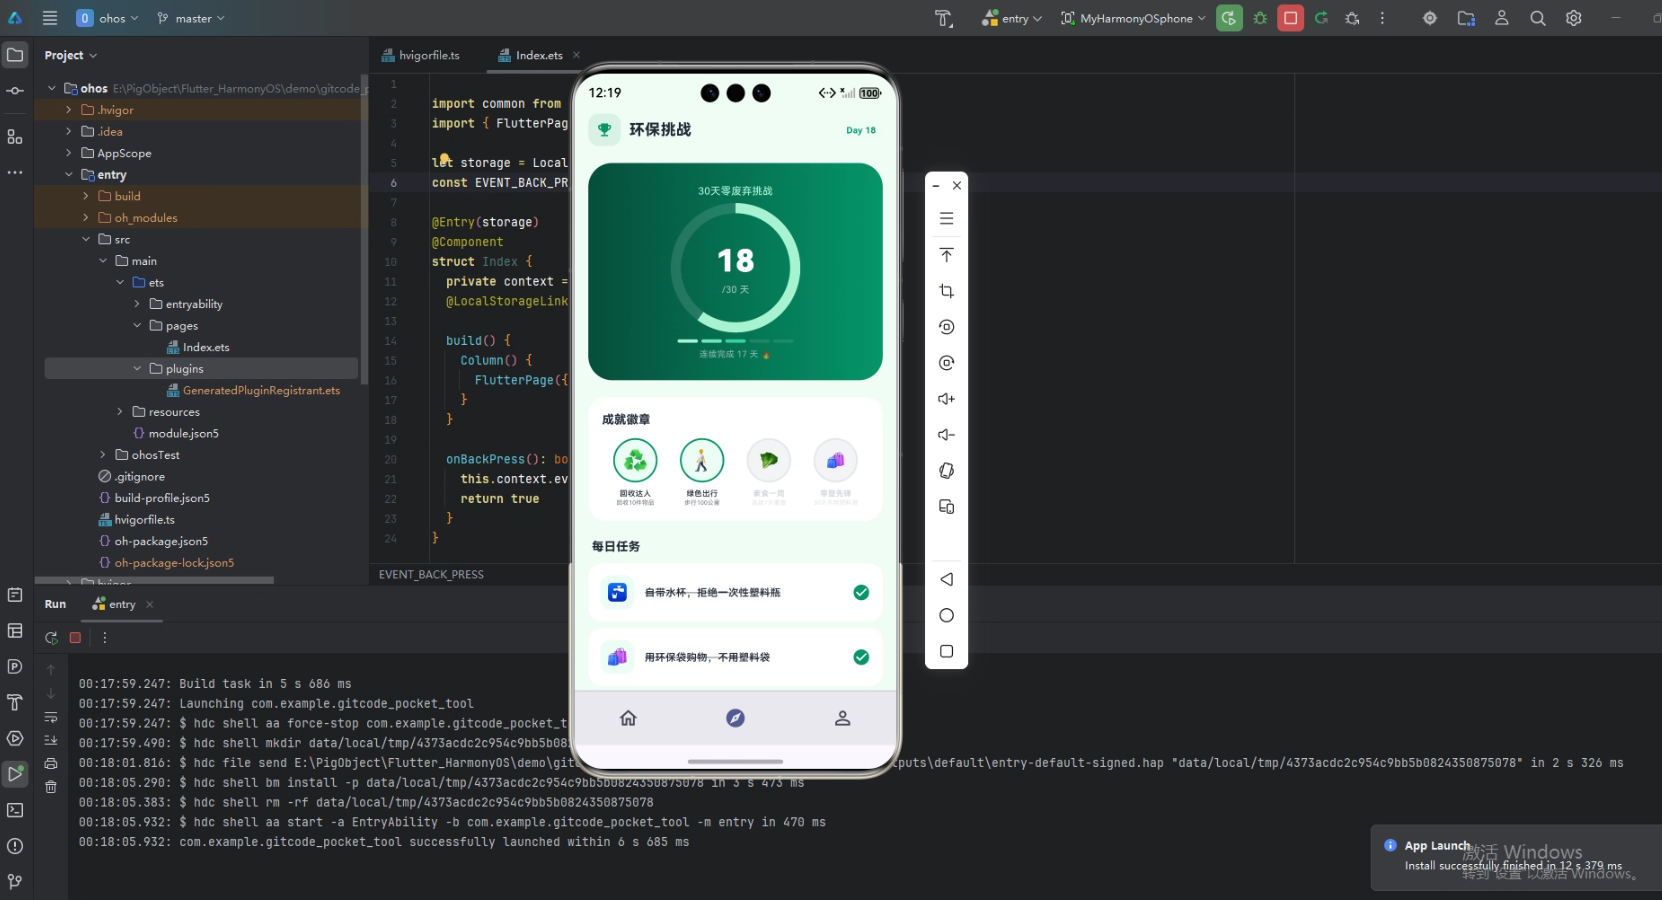1662x900 pixels.
Task: Decrease emulator volume icon
Action: pos(946,435)
